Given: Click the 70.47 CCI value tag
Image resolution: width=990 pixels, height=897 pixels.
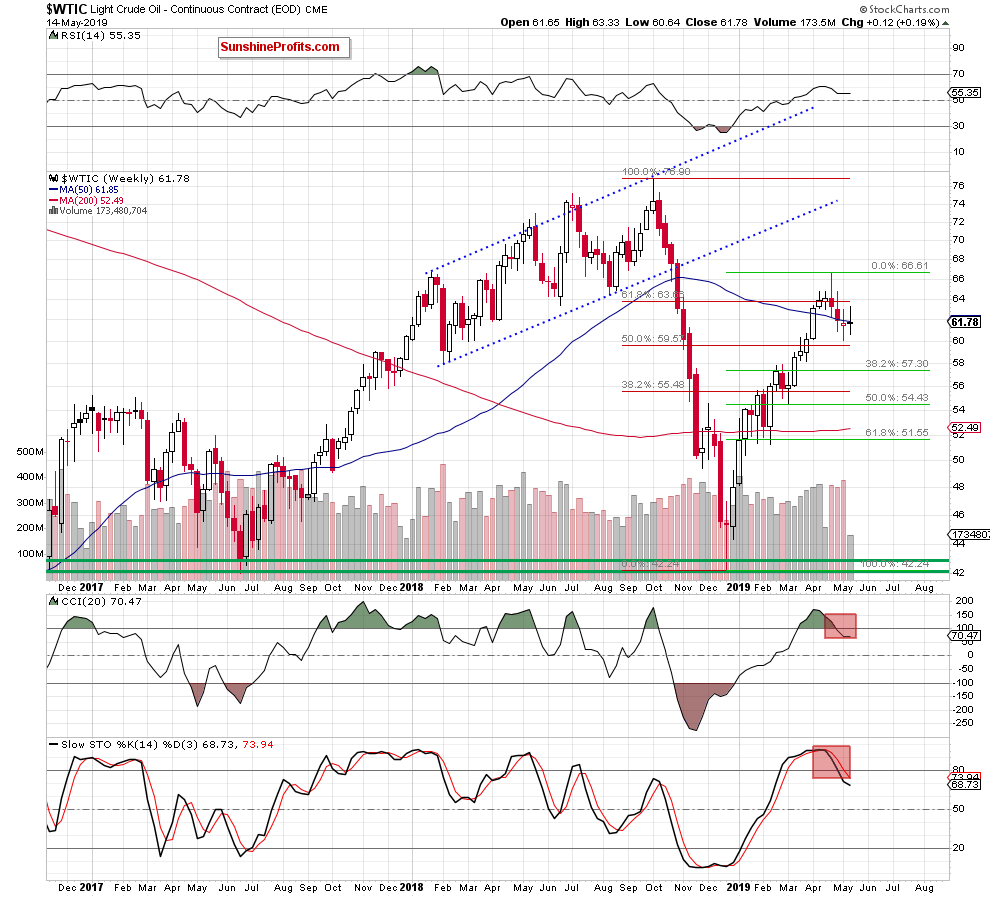Looking at the screenshot, I should (965, 636).
